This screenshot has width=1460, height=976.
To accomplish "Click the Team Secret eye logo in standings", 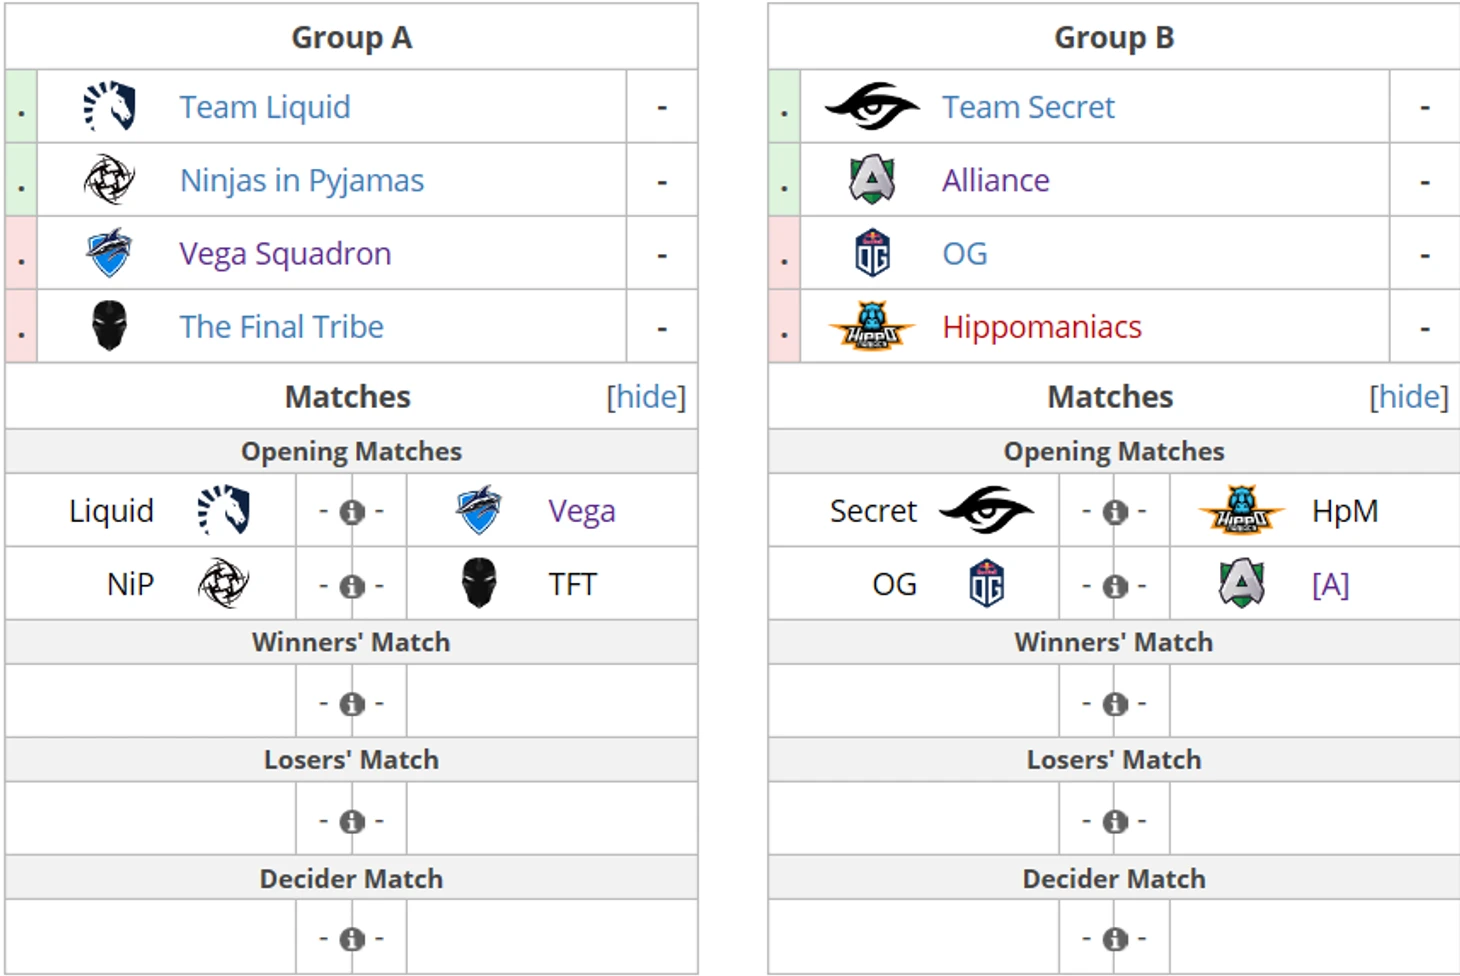I will [x=871, y=106].
